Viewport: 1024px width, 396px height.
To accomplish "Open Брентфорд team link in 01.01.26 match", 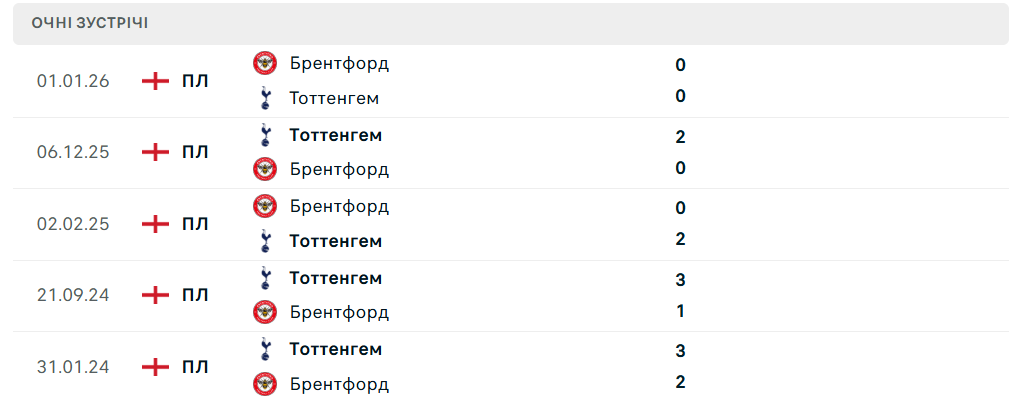I will click(339, 64).
